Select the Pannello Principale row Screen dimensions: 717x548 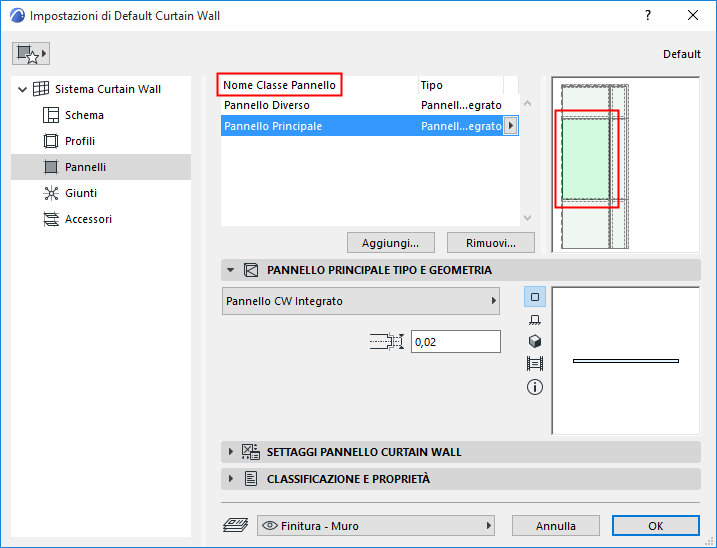pos(369,126)
